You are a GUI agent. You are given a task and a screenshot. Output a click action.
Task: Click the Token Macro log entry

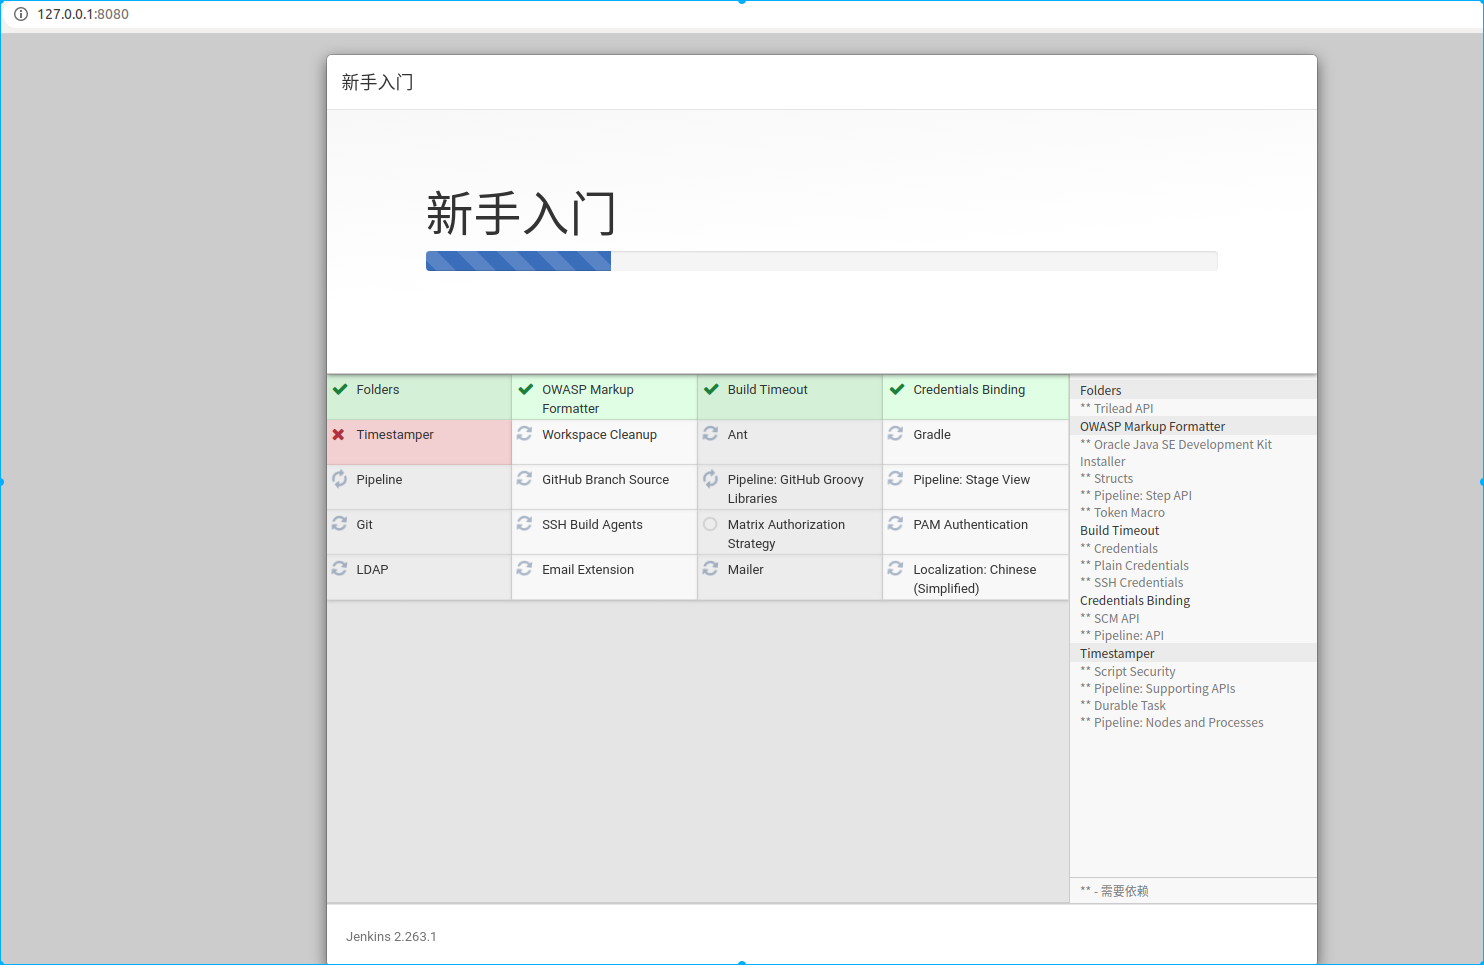(1122, 513)
